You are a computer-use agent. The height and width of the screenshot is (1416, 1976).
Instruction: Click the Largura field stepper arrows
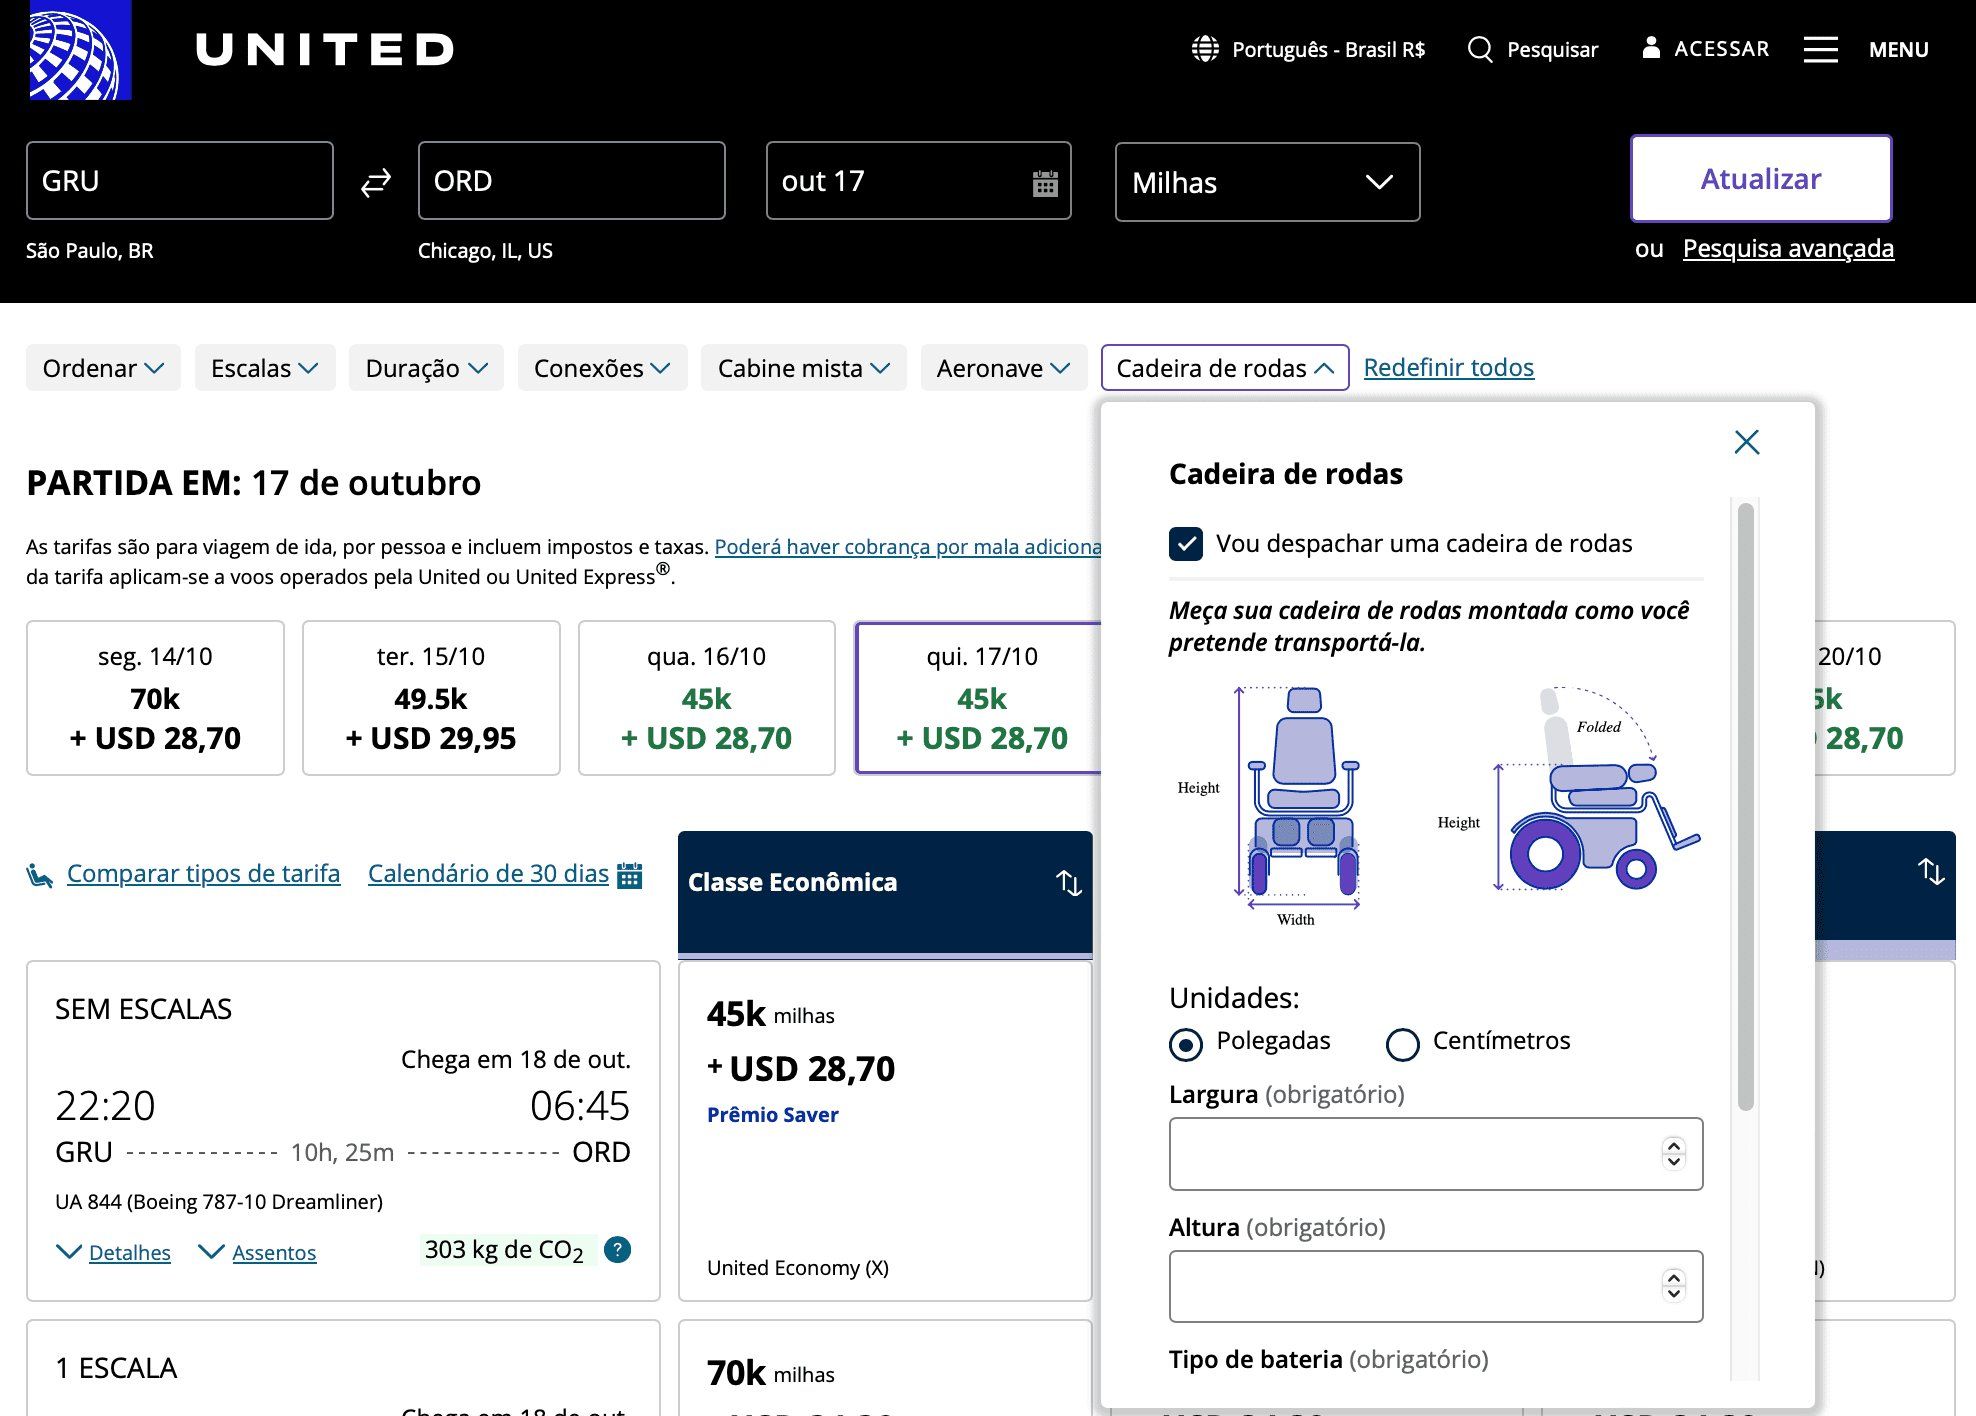1673,1153
